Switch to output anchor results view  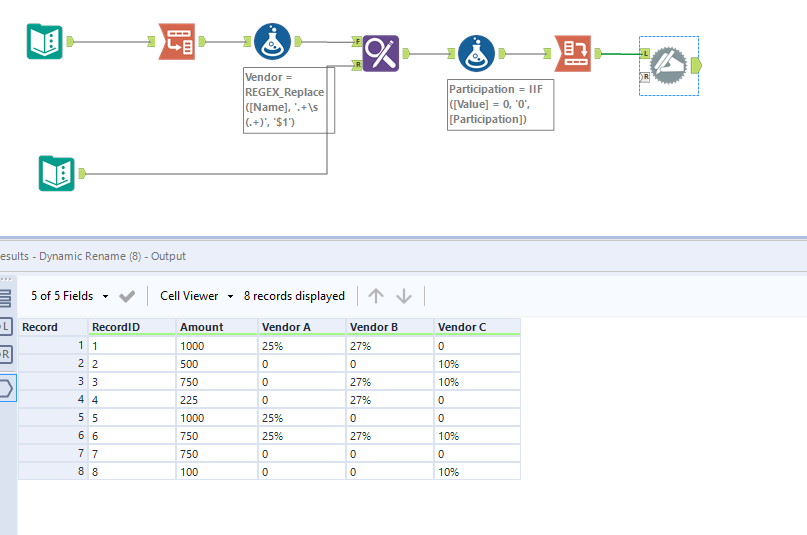[6, 387]
